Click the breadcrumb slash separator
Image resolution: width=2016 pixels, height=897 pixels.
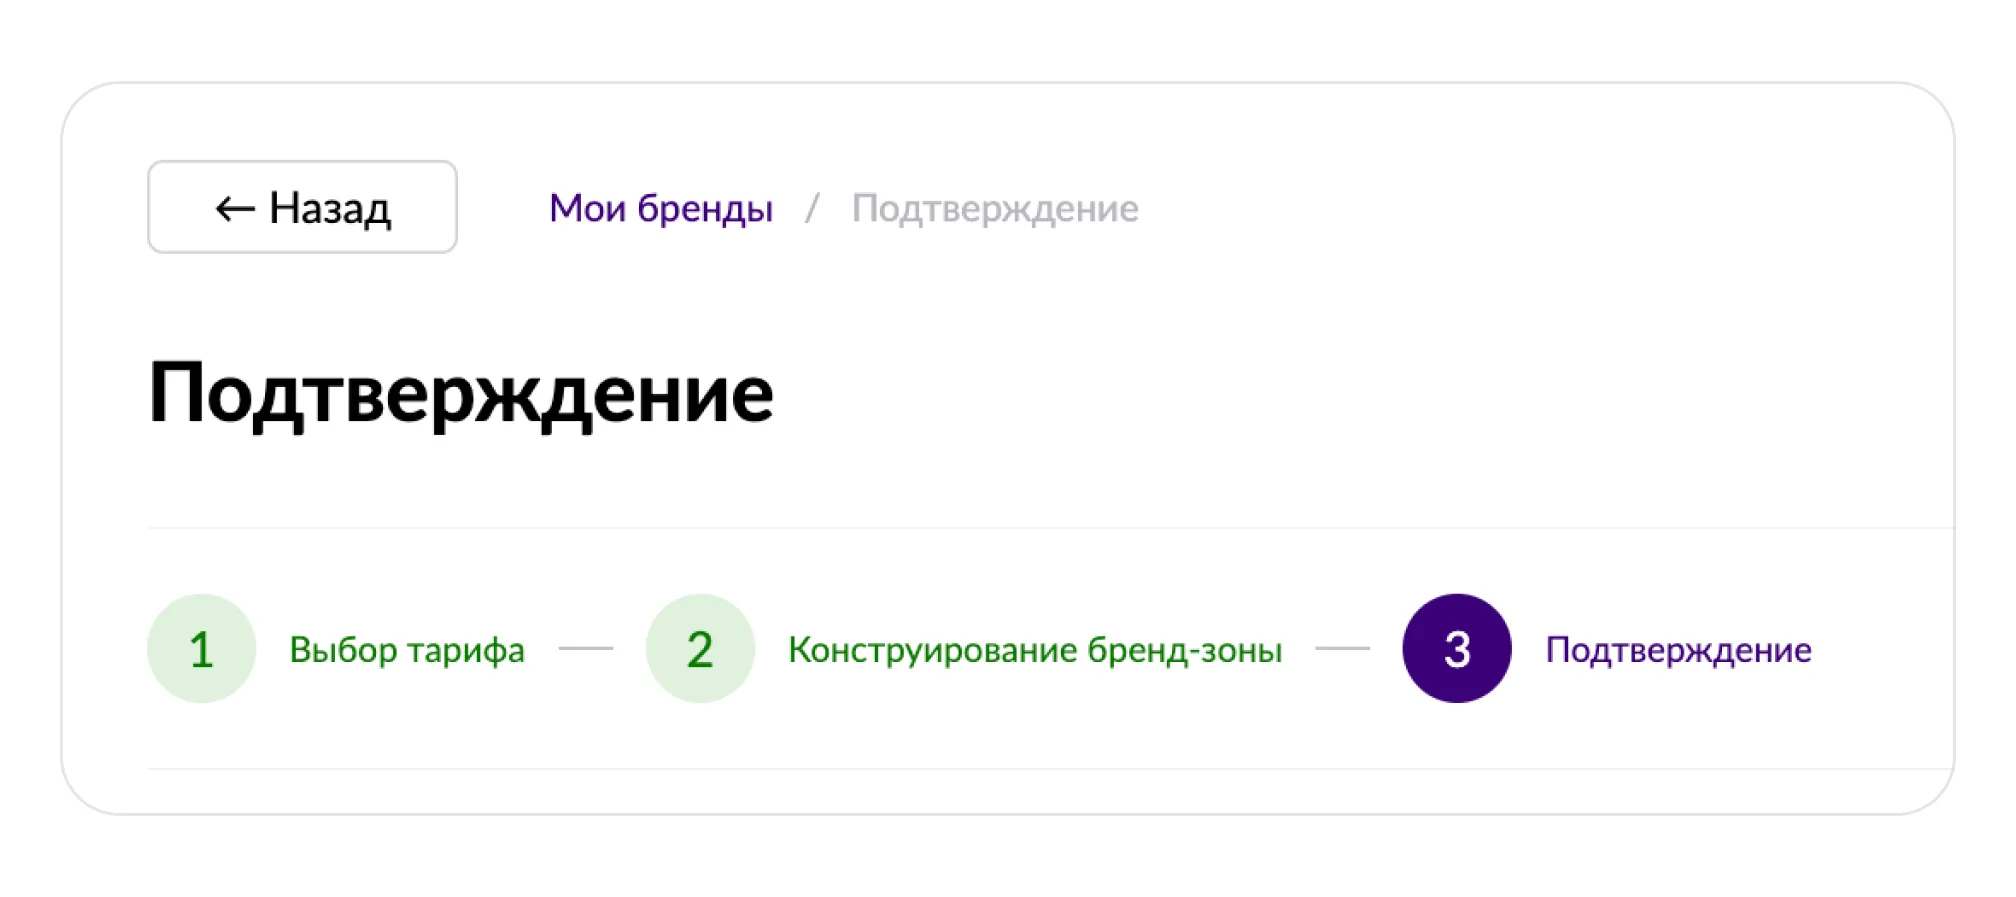[x=812, y=208]
